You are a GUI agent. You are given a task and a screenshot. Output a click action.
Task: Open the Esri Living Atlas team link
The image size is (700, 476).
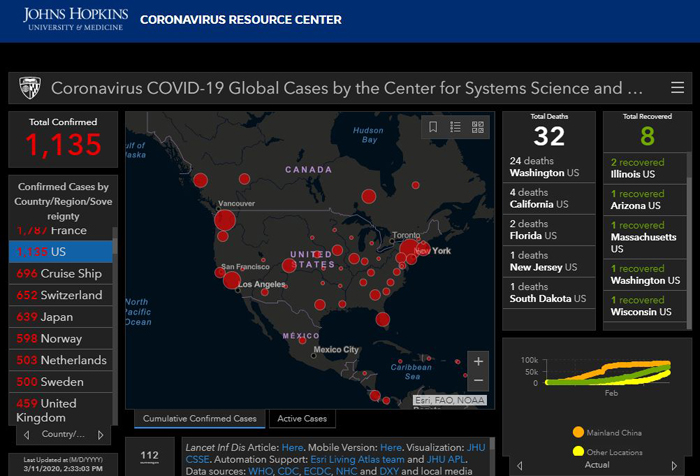click(357, 459)
